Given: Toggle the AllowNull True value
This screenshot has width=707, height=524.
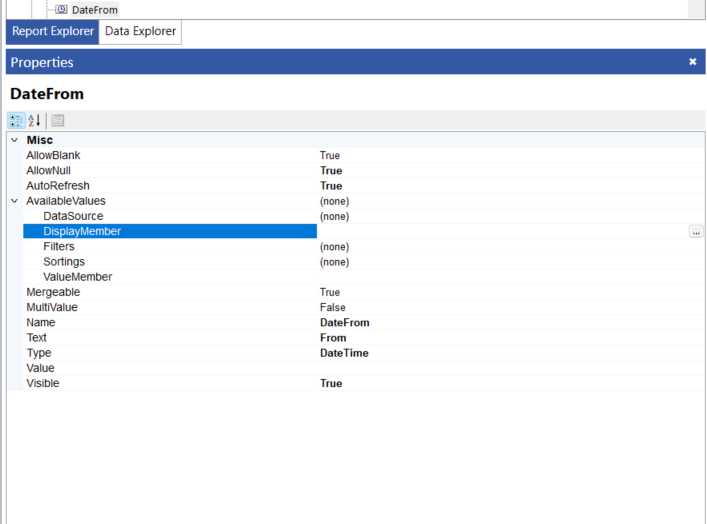Looking at the screenshot, I should click(x=331, y=171).
